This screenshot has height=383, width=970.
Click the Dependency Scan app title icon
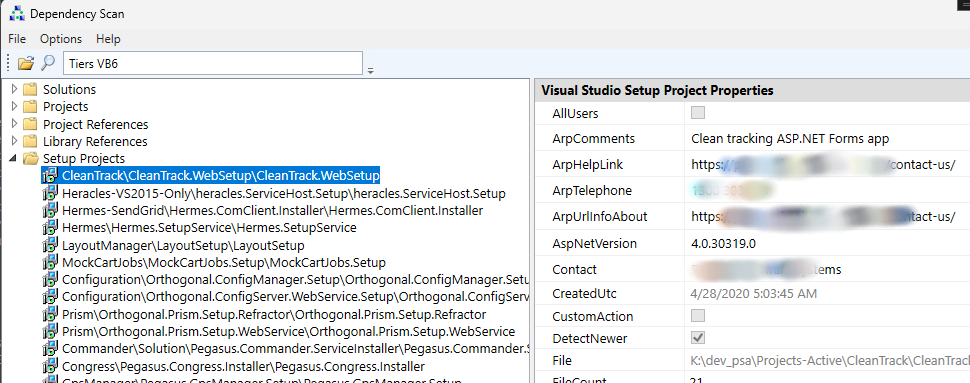[x=17, y=13]
